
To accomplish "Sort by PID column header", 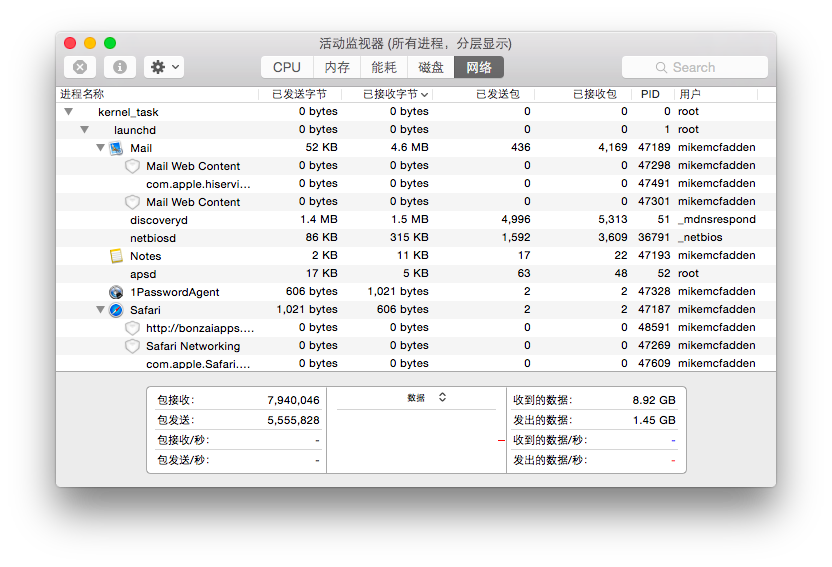I will coord(653,94).
